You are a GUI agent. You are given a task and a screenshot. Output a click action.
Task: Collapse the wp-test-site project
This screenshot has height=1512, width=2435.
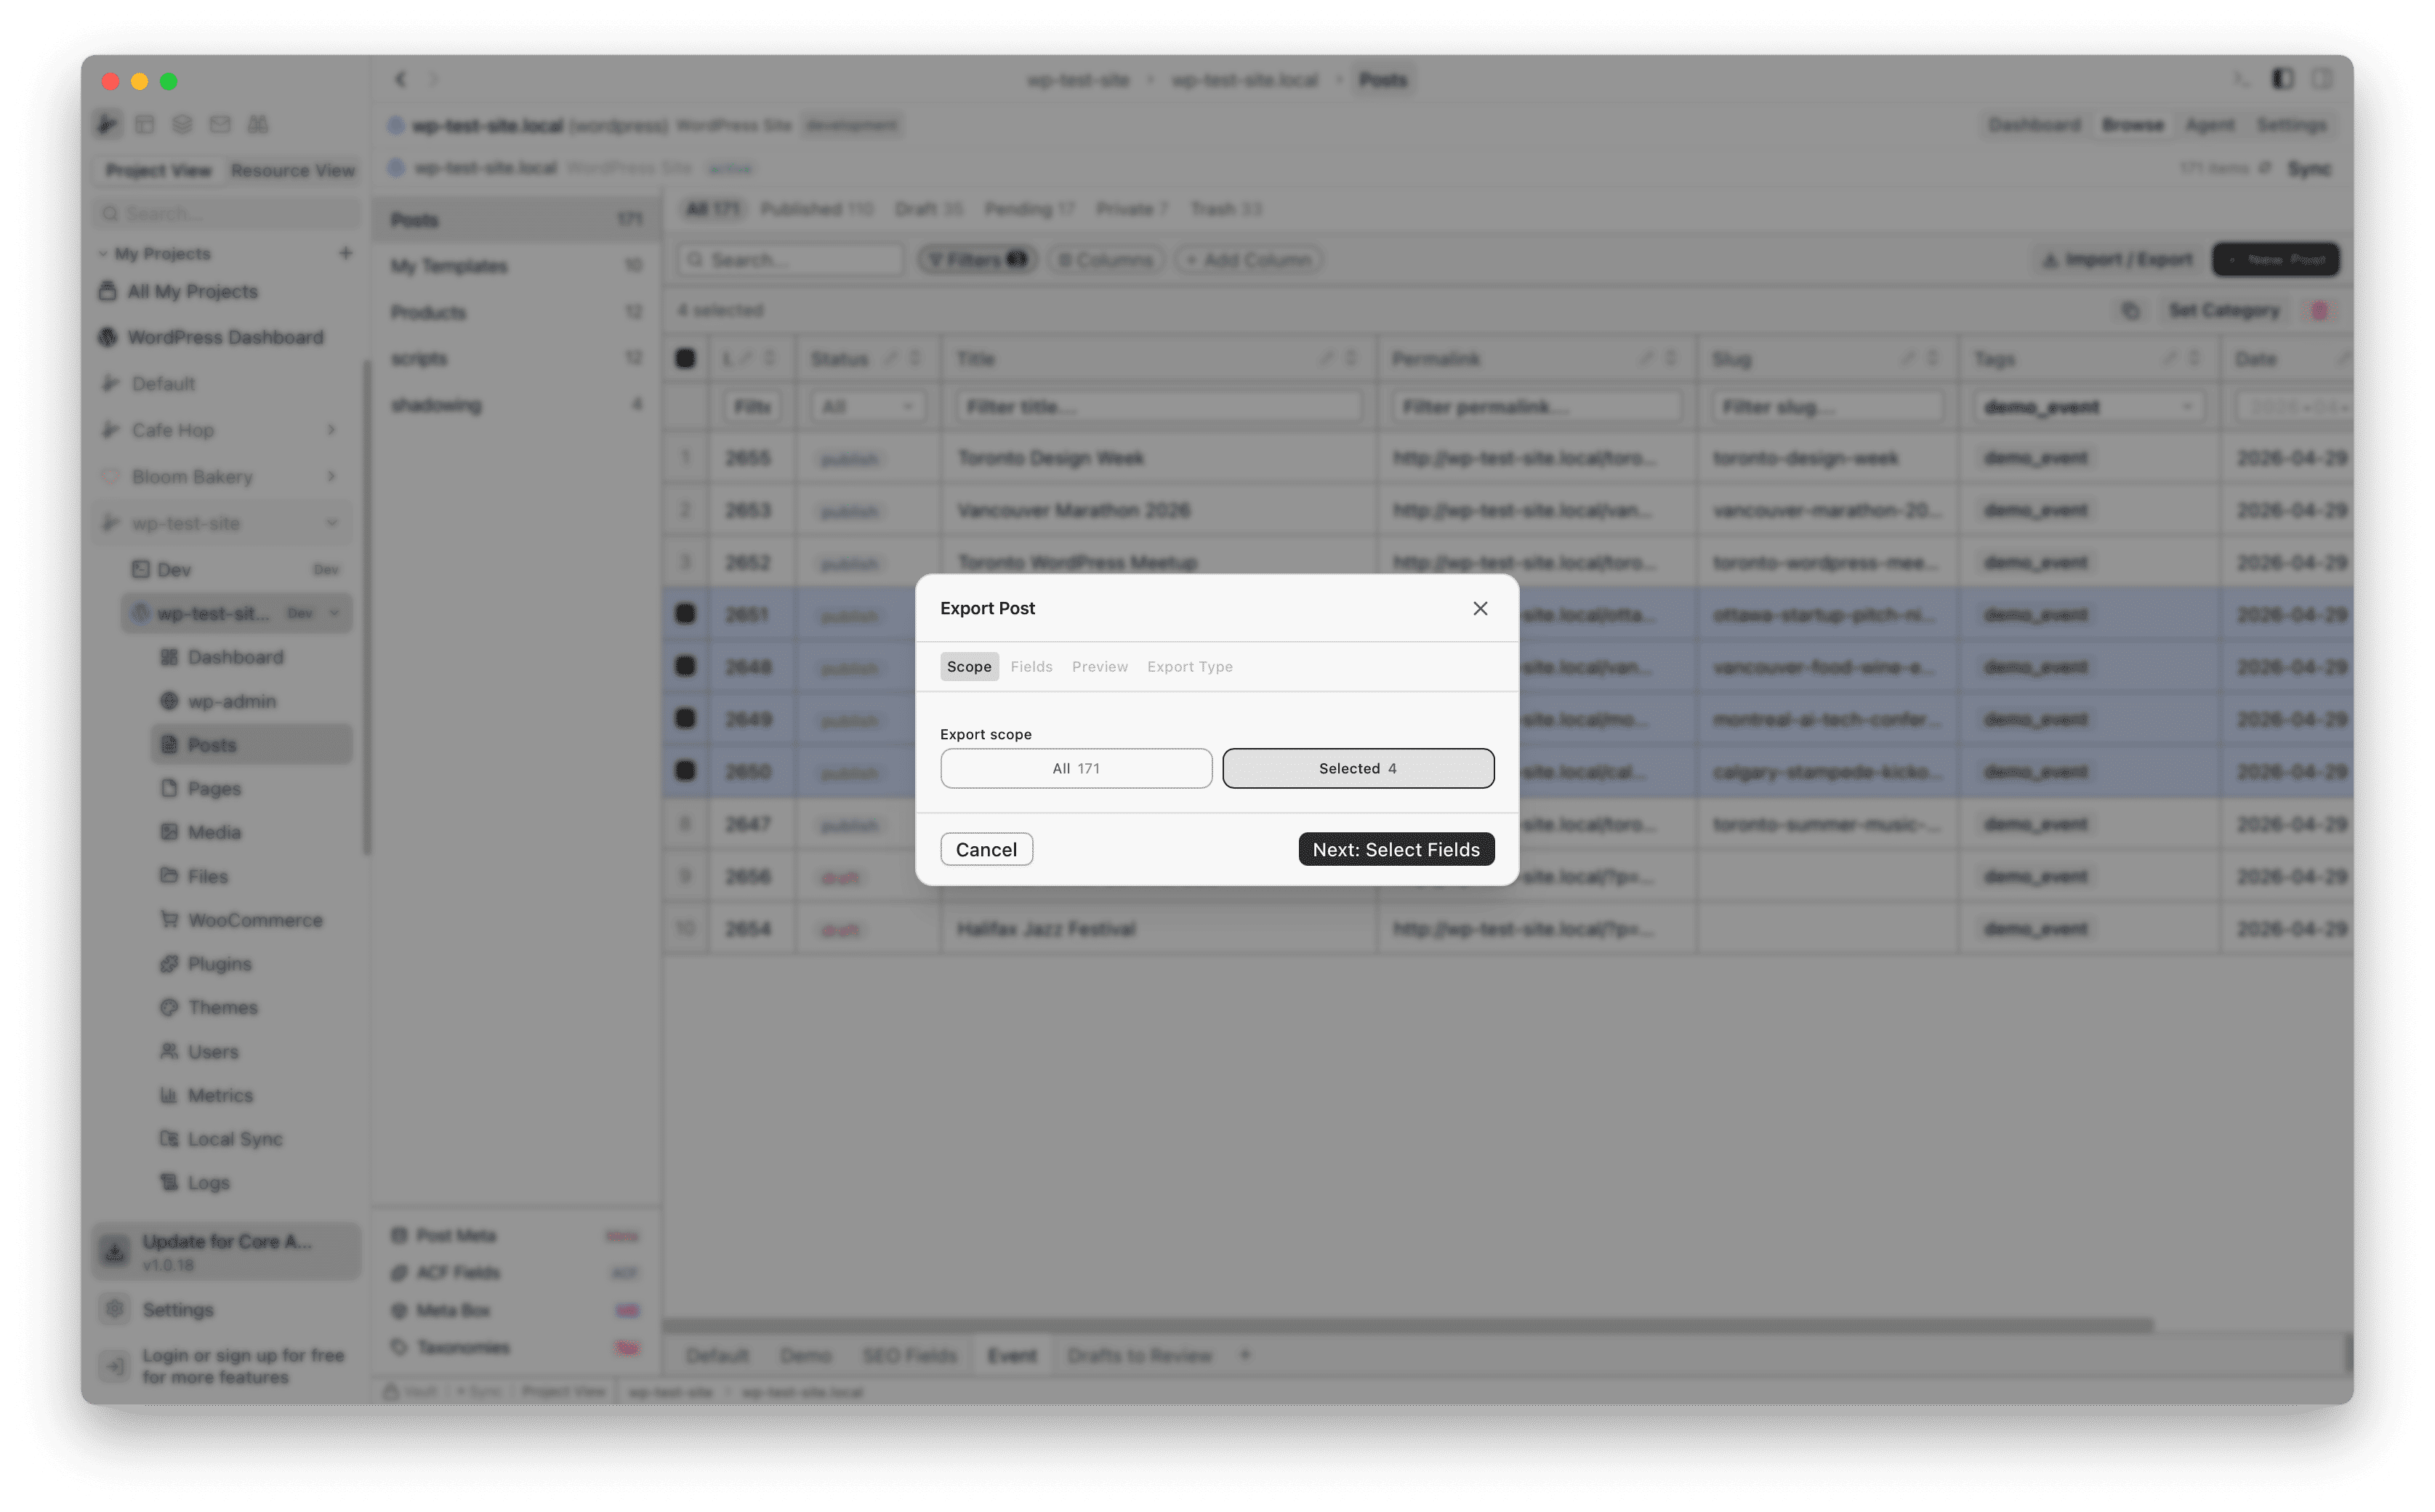(x=331, y=523)
